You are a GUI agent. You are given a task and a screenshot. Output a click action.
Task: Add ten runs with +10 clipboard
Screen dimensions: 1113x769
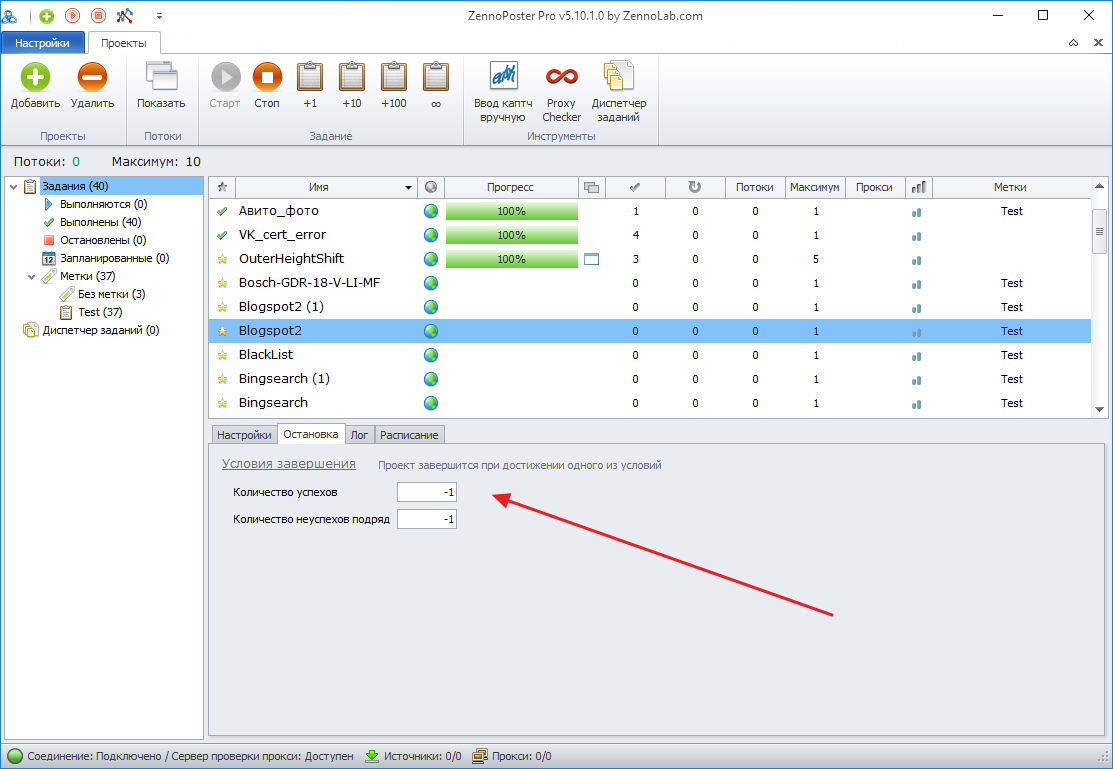351,77
